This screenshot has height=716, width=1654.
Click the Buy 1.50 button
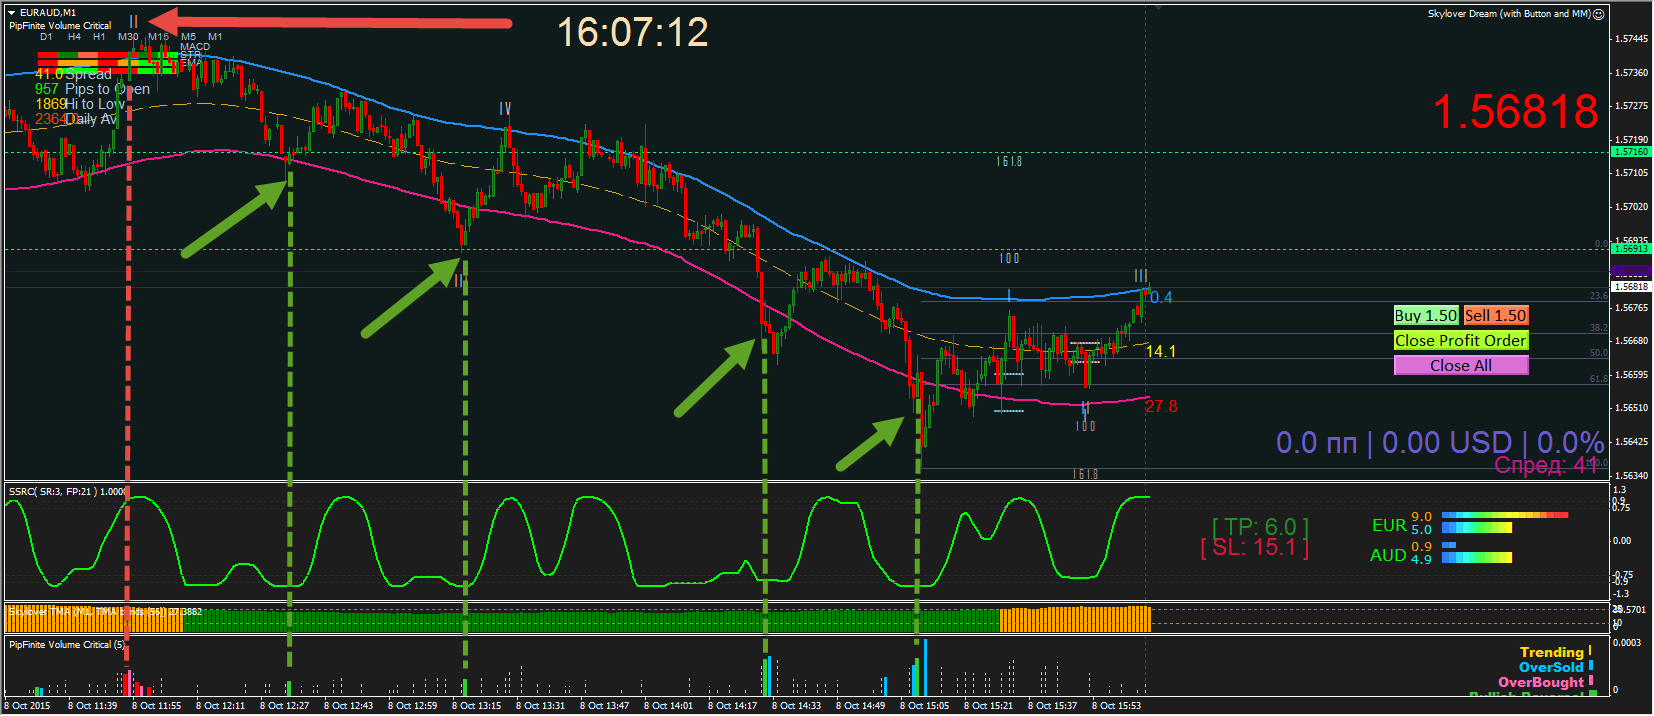point(1426,315)
